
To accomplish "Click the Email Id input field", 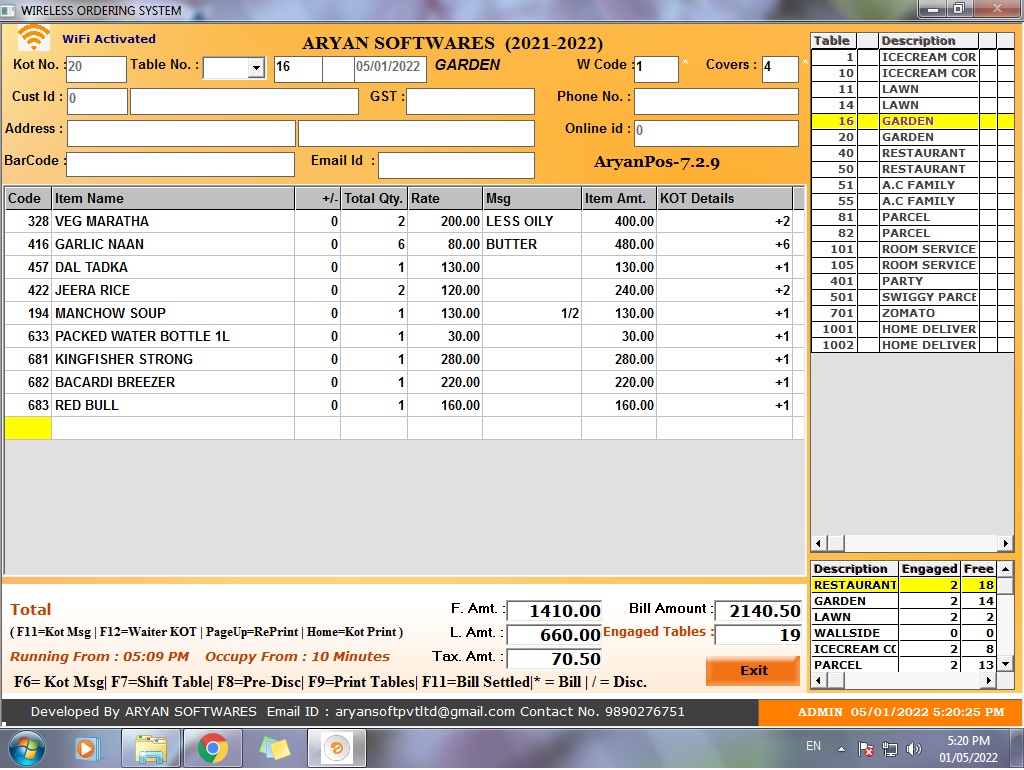I will pos(456,165).
